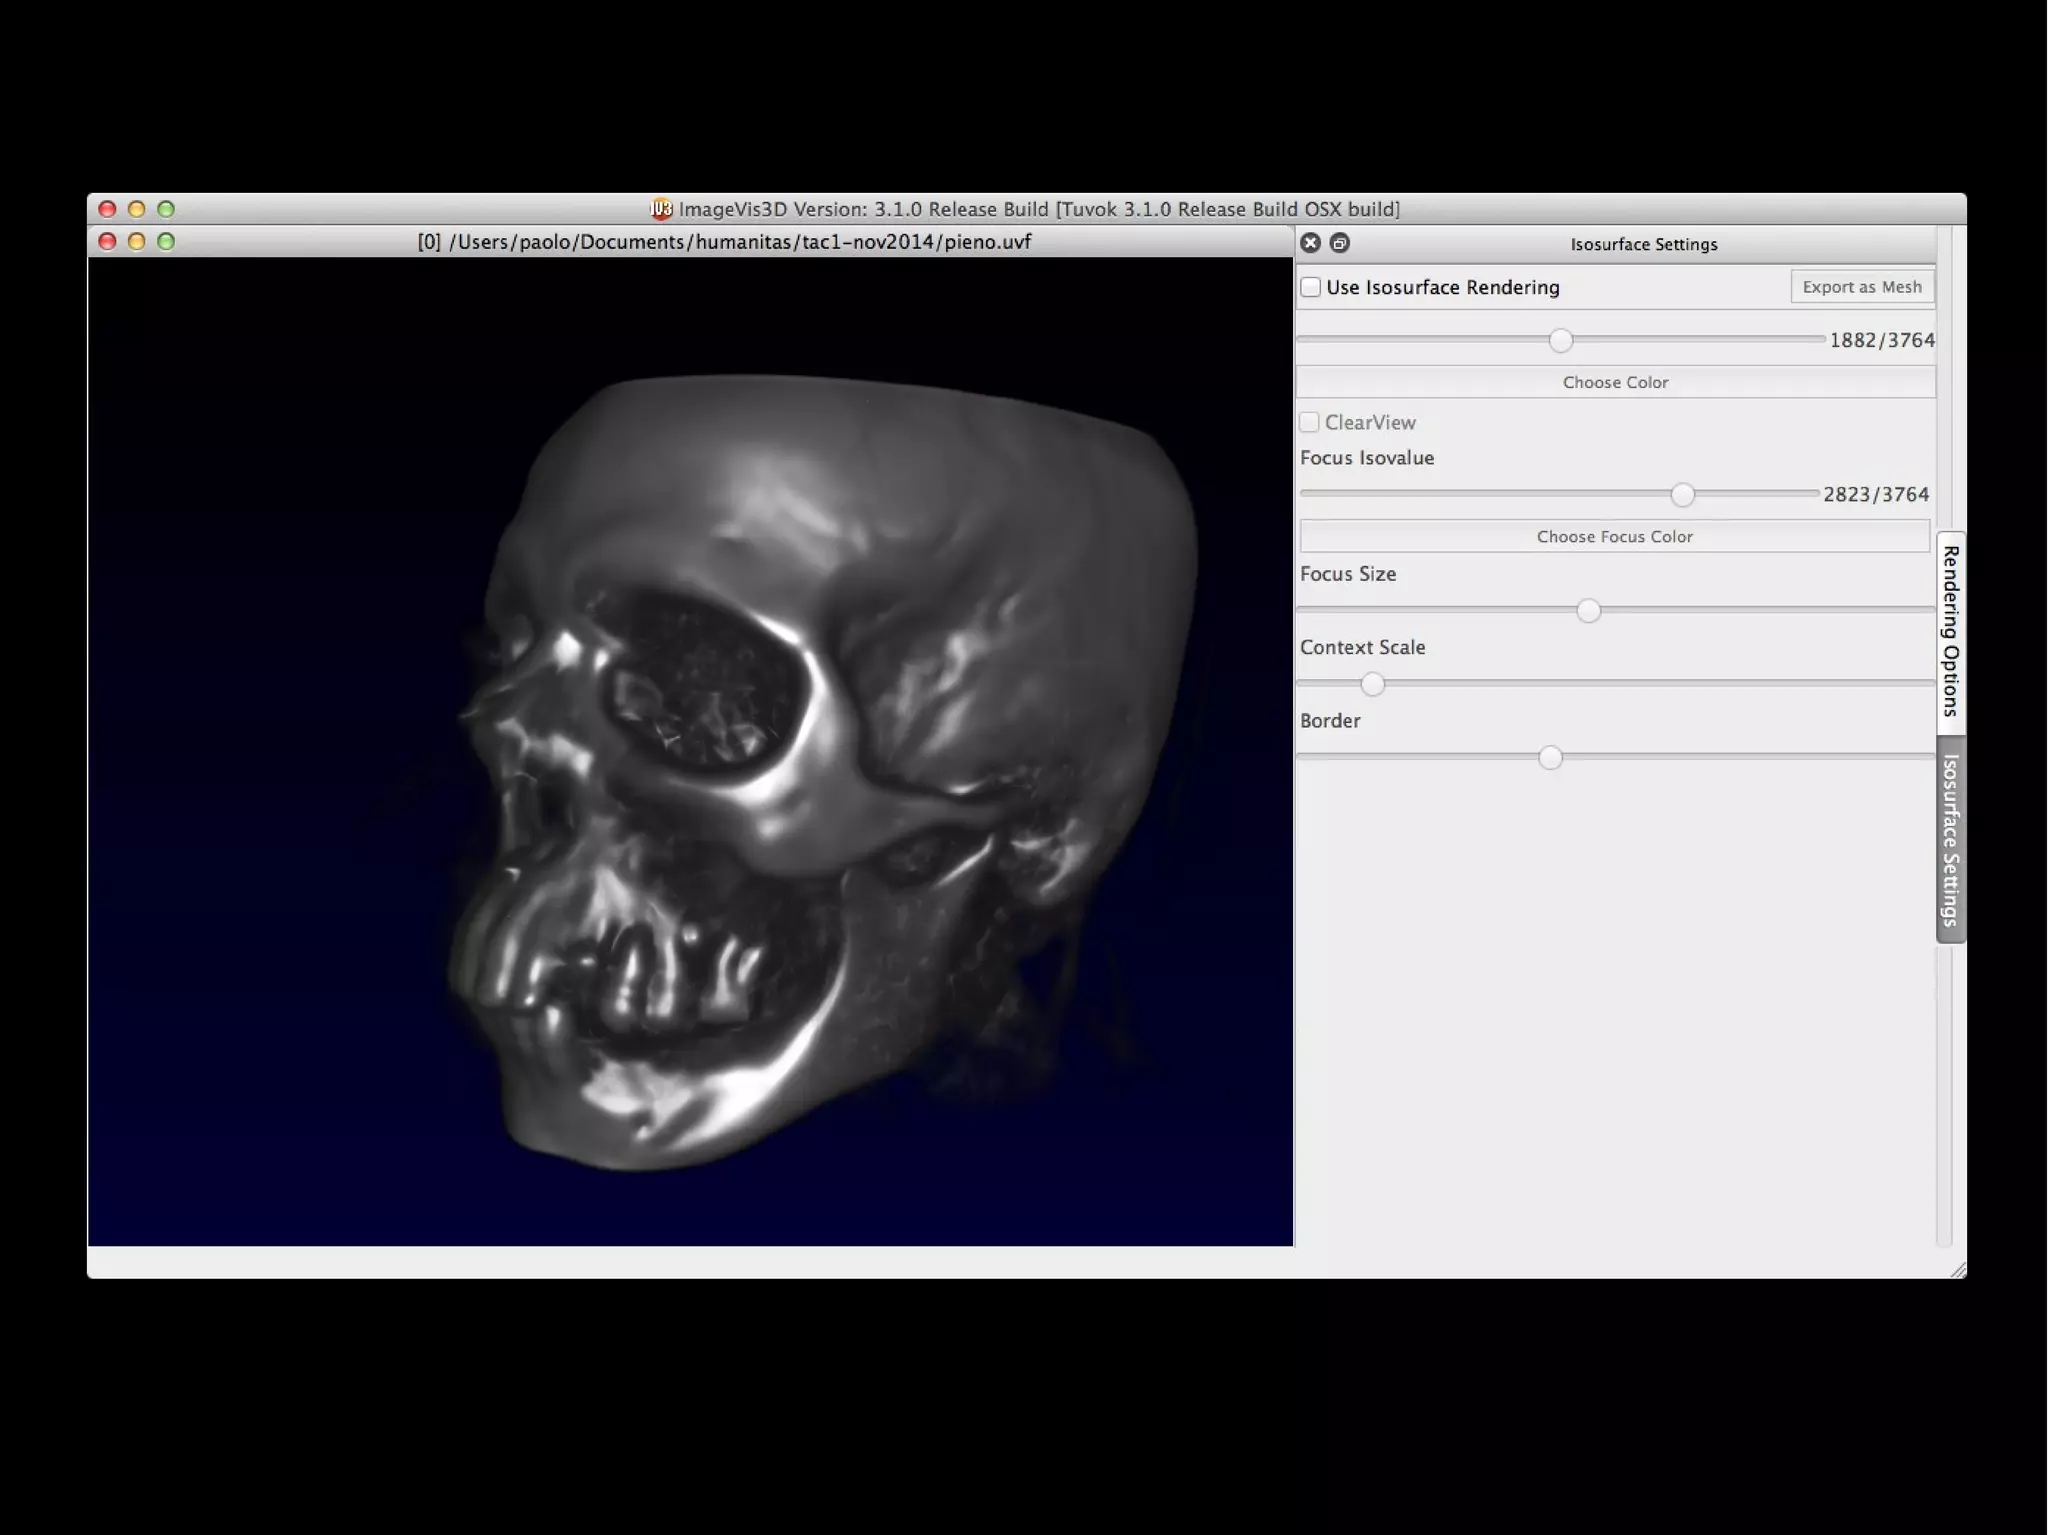Image resolution: width=2048 pixels, height=1535 pixels.
Task: Switch to the Rendering Options tab
Action: pyautogui.click(x=1950, y=631)
